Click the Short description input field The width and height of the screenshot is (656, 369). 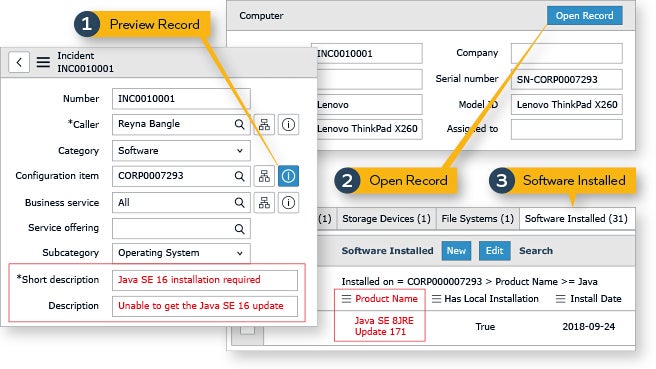pyautogui.click(x=205, y=280)
